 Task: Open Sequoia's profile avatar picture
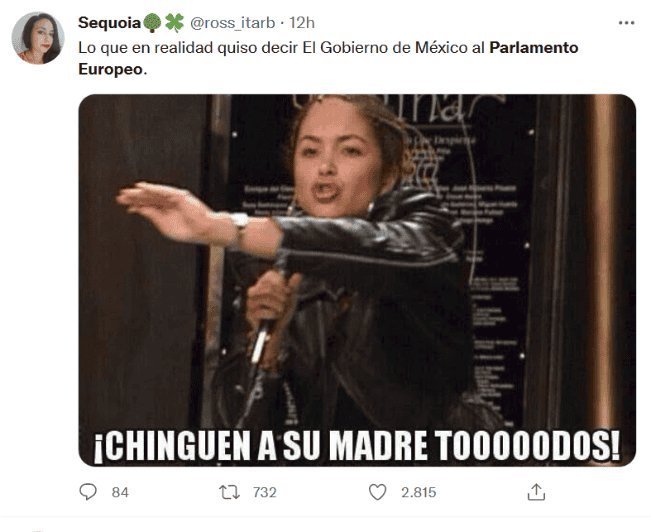[x=38, y=38]
